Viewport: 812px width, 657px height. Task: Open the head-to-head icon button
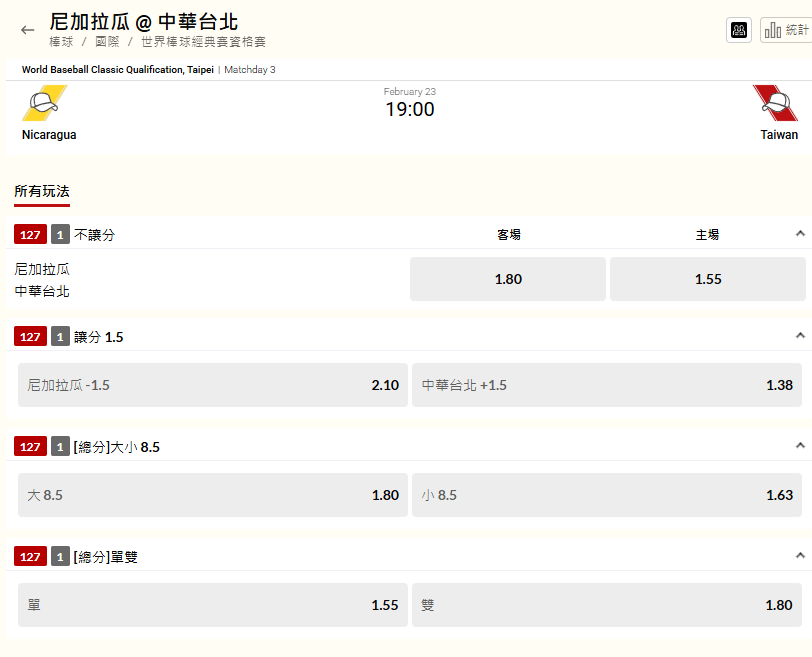[738, 30]
